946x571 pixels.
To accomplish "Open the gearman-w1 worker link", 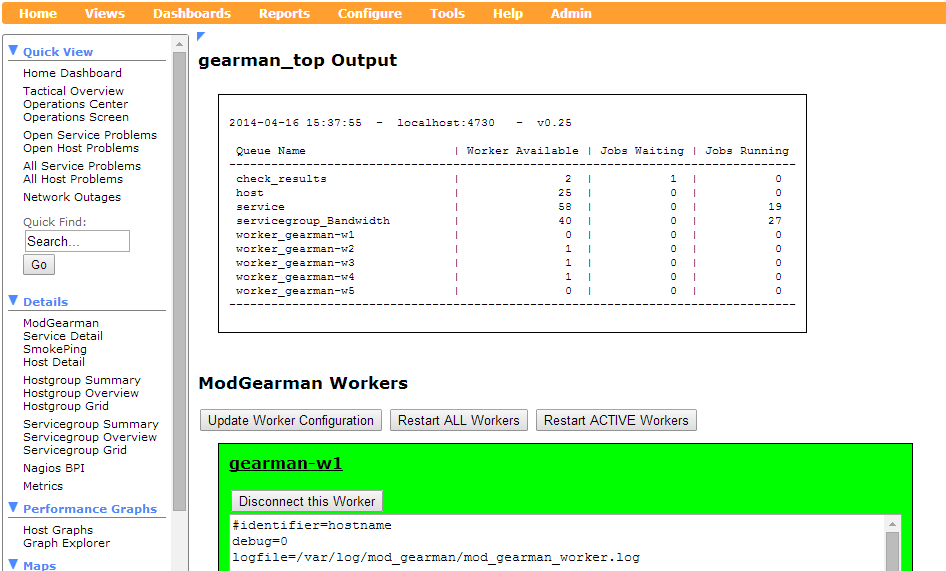I will 285,463.
